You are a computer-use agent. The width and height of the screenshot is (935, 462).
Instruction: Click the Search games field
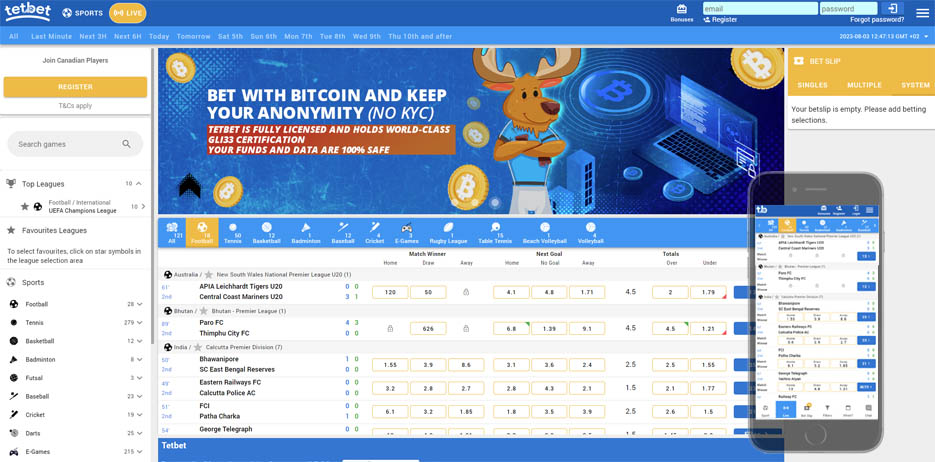click(75, 144)
